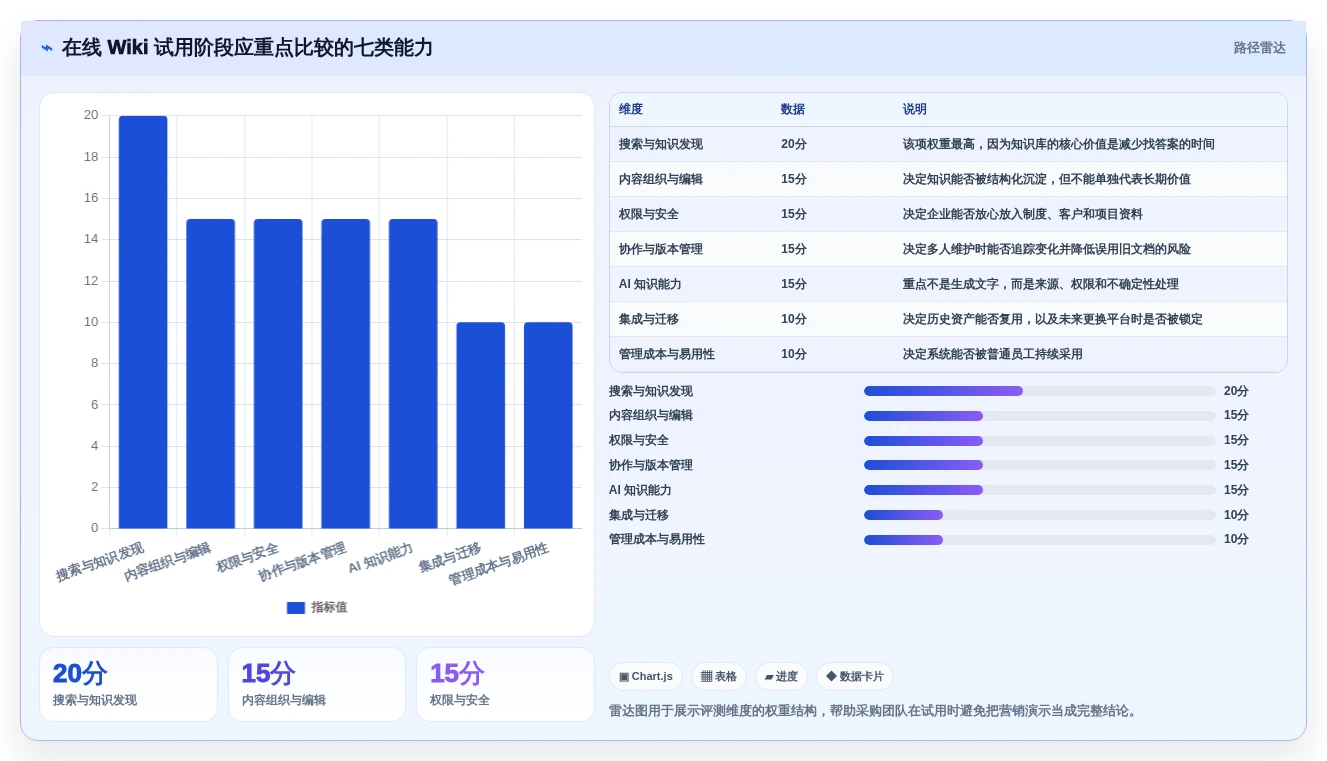
Task: Click the page title 在线 Wiki 试用阶段
Action: [247, 48]
